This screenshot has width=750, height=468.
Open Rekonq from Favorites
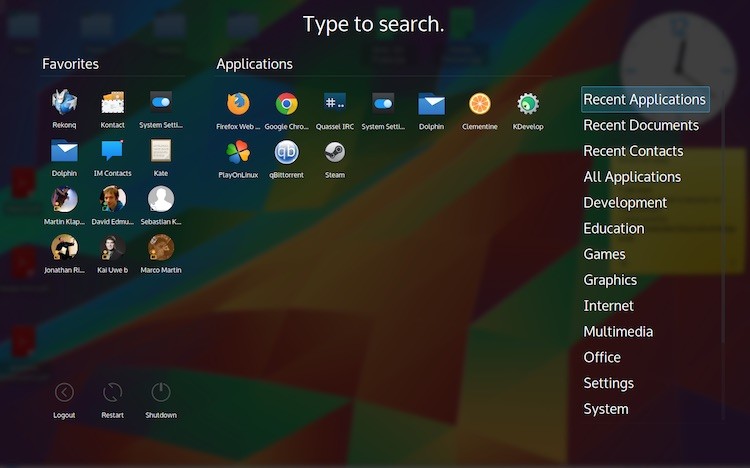(64, 109)
